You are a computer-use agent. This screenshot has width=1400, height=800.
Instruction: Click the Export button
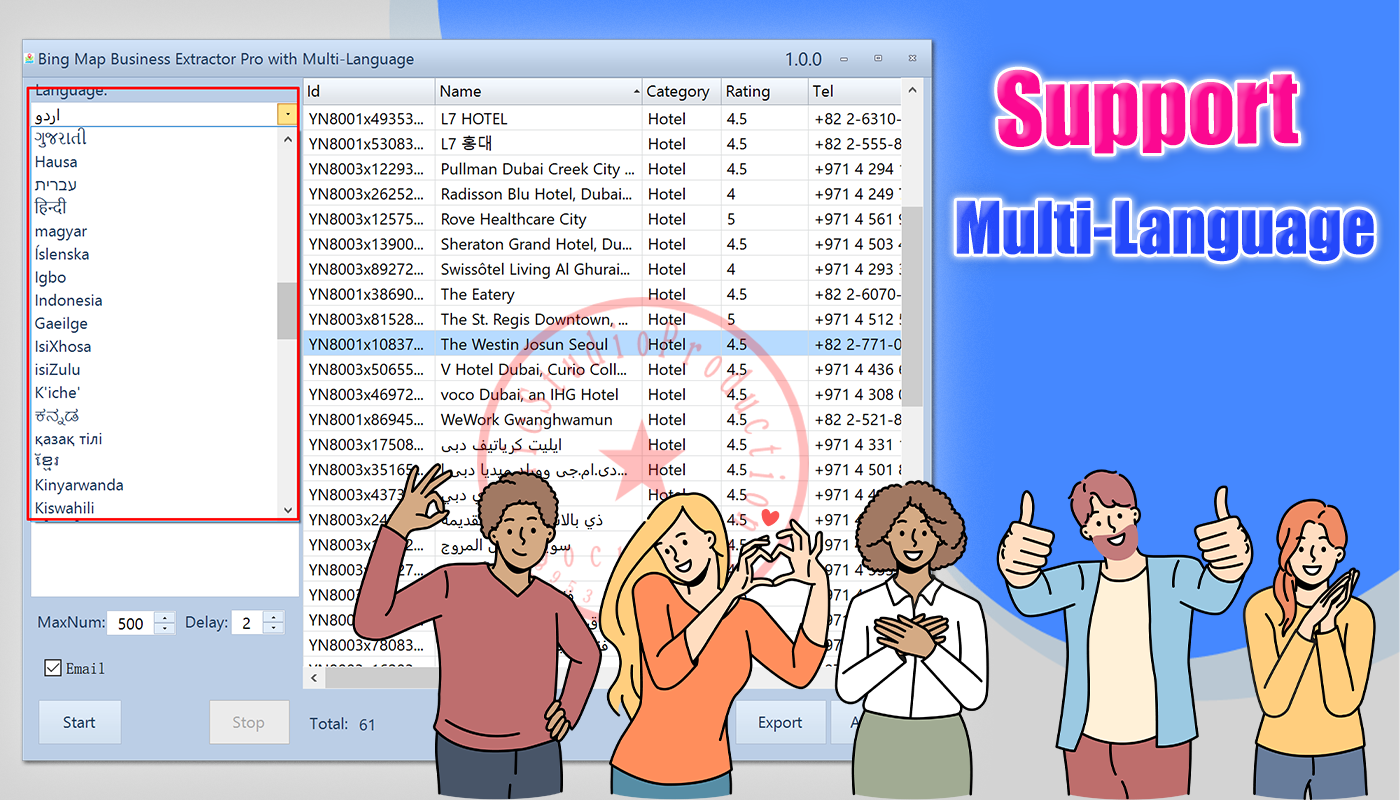click(x=780, y=722)
